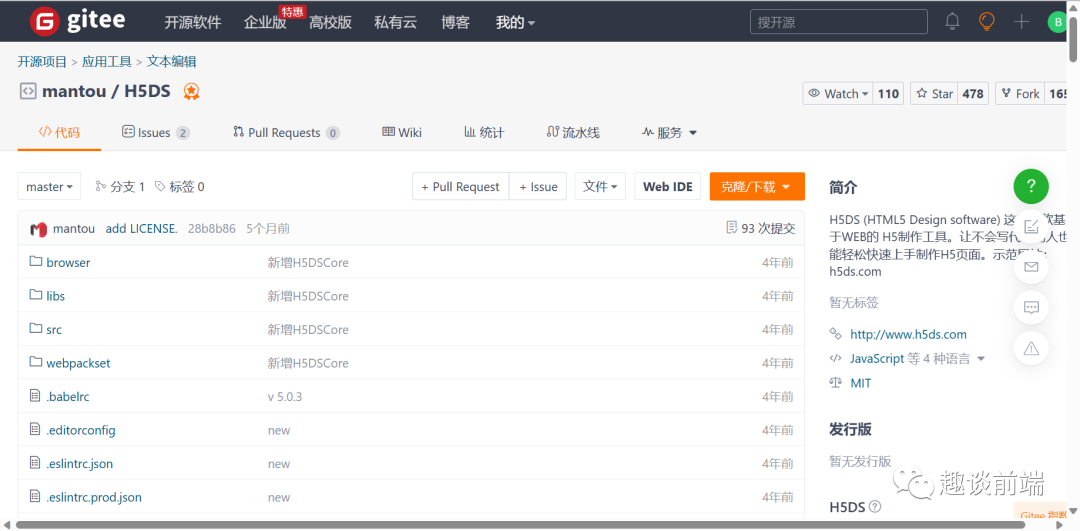Open 博客 in top navigation

pyautogui.click(x=455, y=22)
